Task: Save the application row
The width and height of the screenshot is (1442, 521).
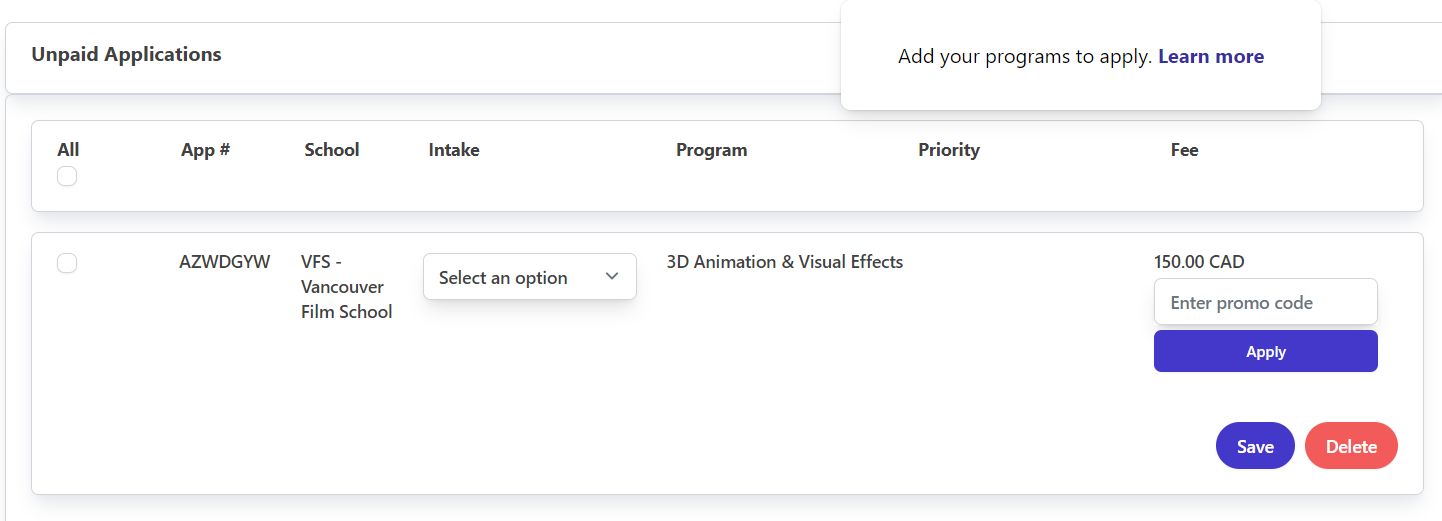Action: point(1255,446)
